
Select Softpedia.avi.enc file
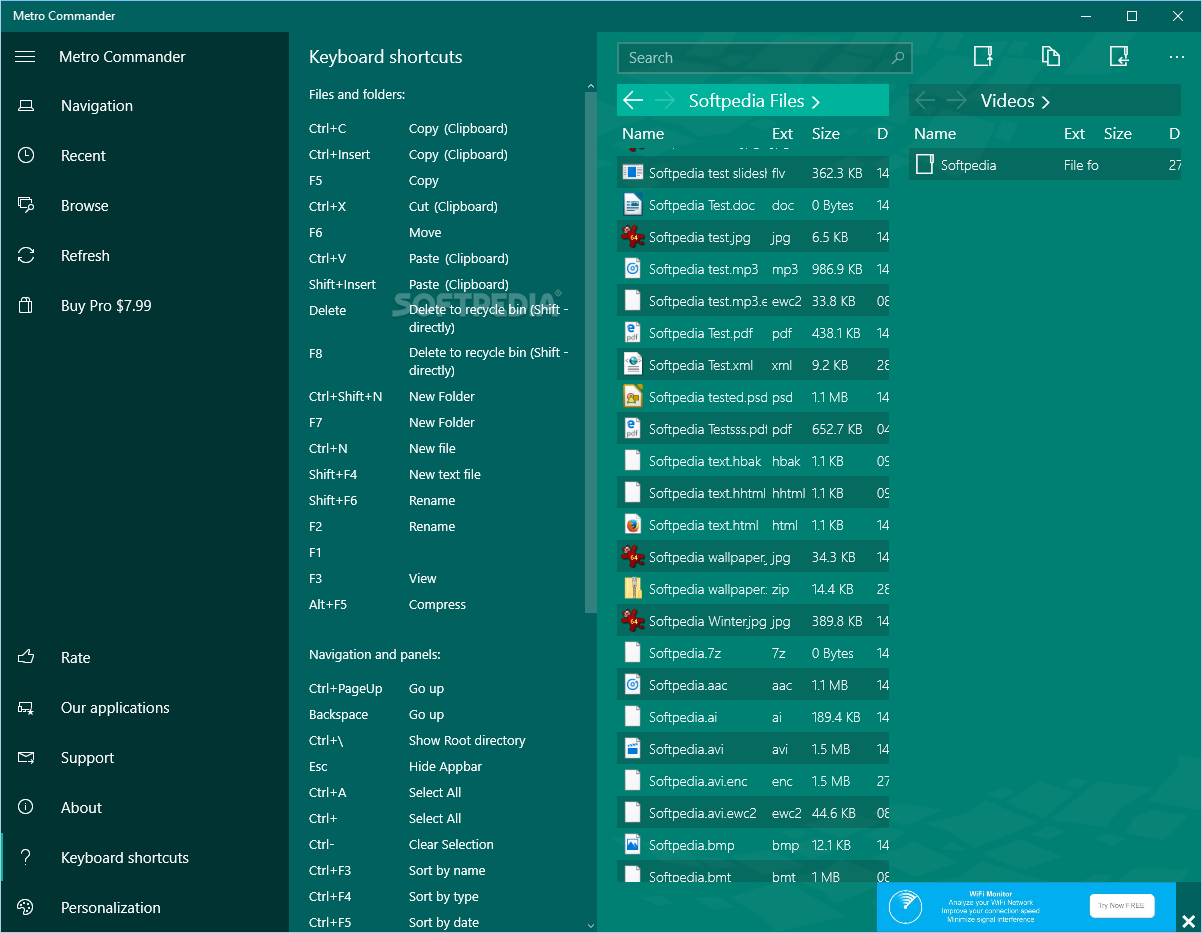coord(753,781)
